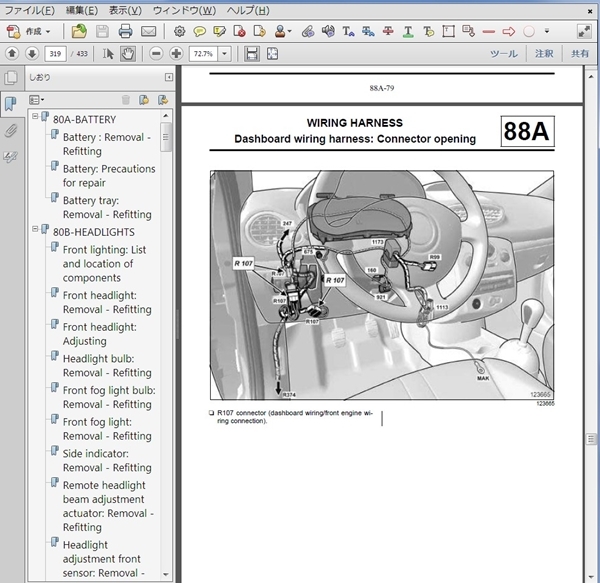Open the ファイル(F) menu
This screenshot has width=600, height=583.
(29, 10)
